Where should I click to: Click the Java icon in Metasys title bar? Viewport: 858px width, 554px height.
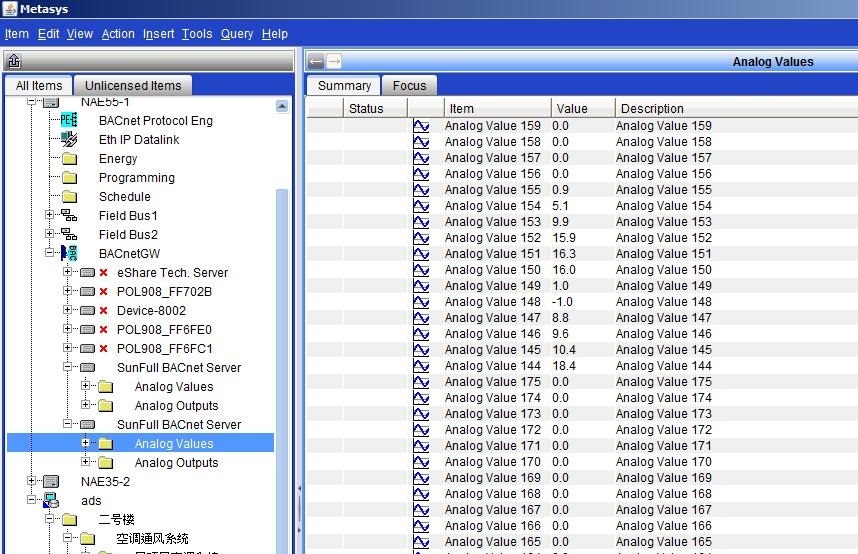[x=10, y=9]
